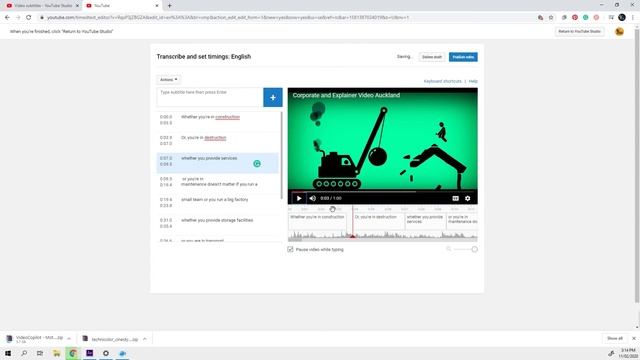Click Return to YouTube Studio button
640x360 pixels.
click(579, 31)
